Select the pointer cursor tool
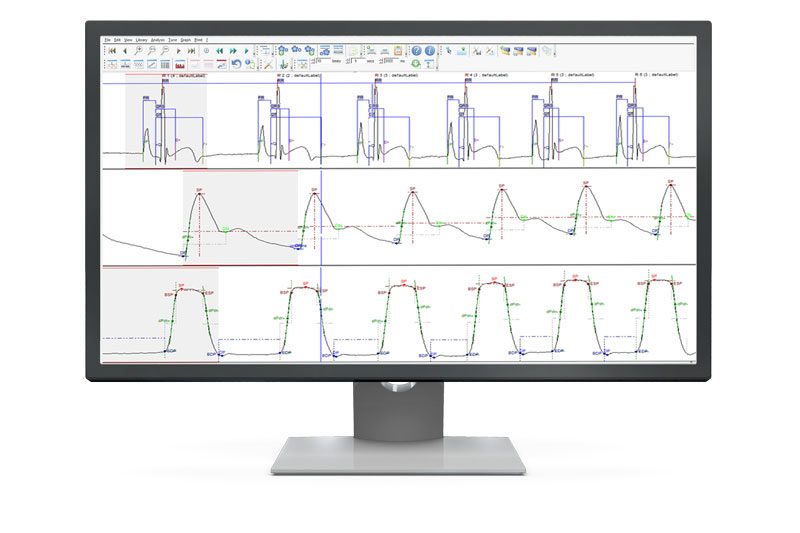This screenshot has height=533, width=800. (x=448, y=50)
